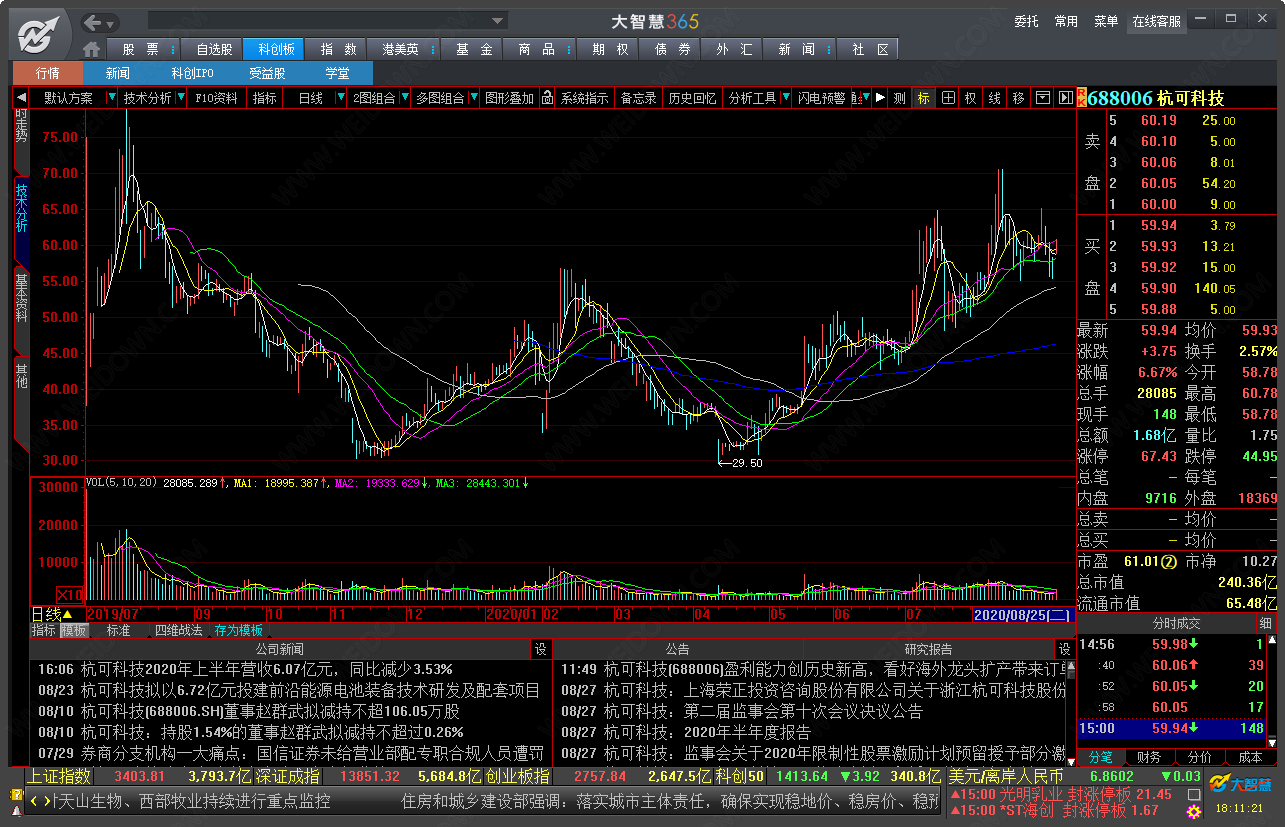This screenshot has height=827, width=1285.
Task: Click the F10资料 button
Action: click(x=217, y=98)
